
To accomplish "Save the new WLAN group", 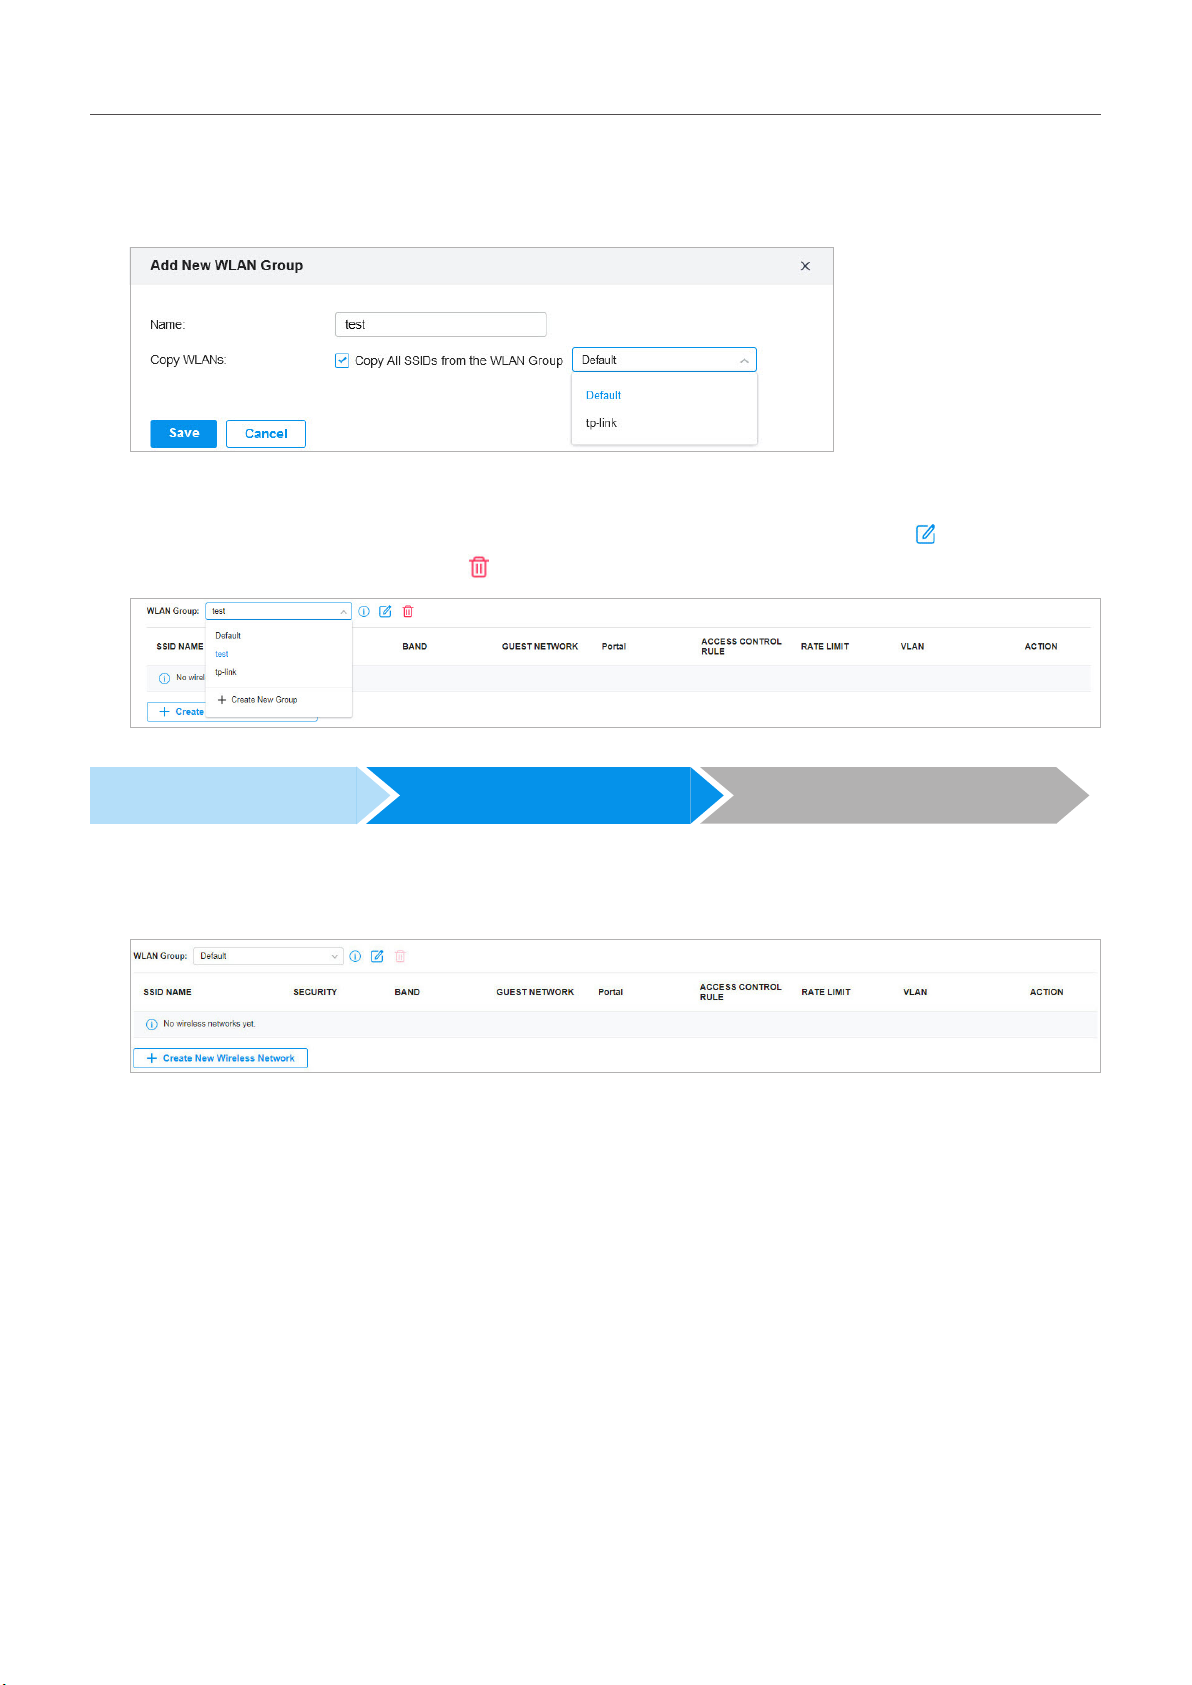I will click(184, 433).
